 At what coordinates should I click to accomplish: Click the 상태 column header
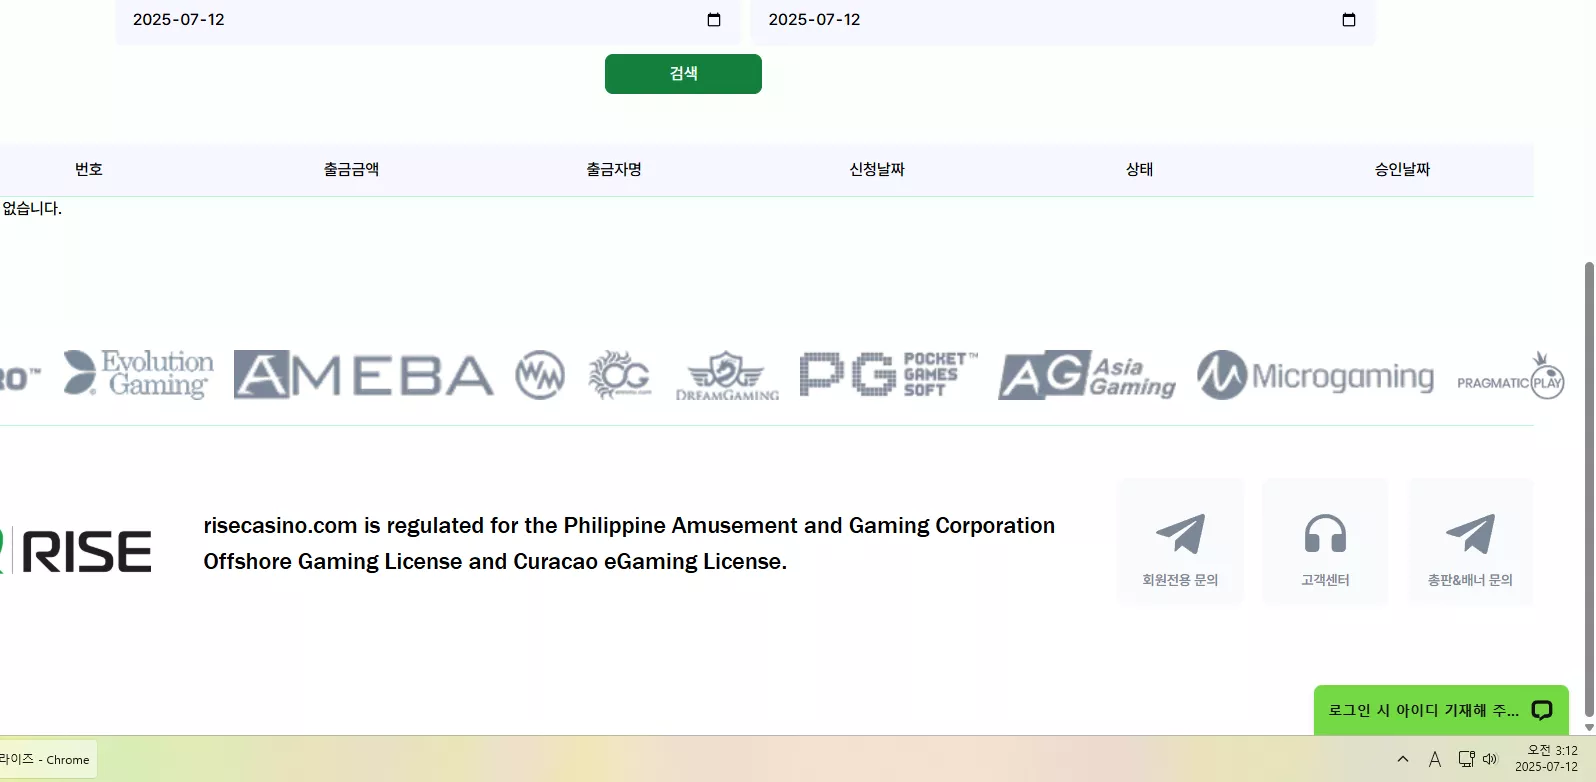click(1140, 170)
